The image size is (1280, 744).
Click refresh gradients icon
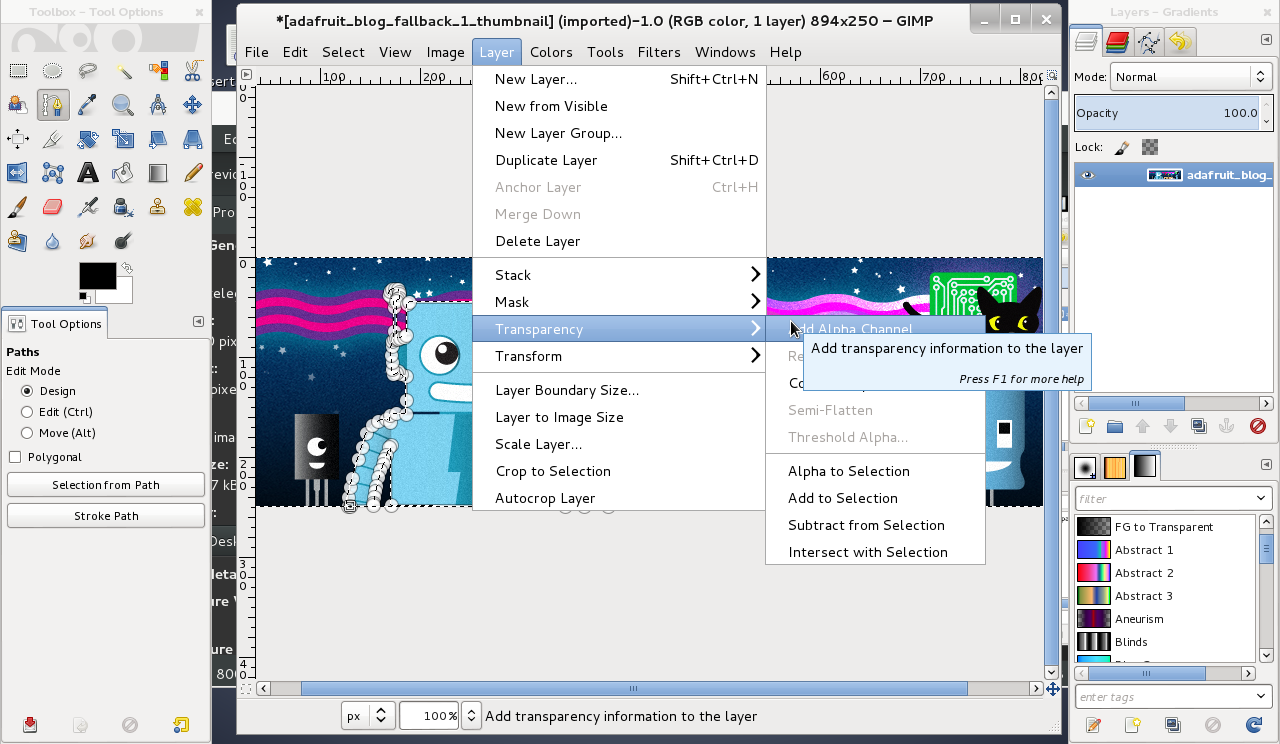(1253, 725)
